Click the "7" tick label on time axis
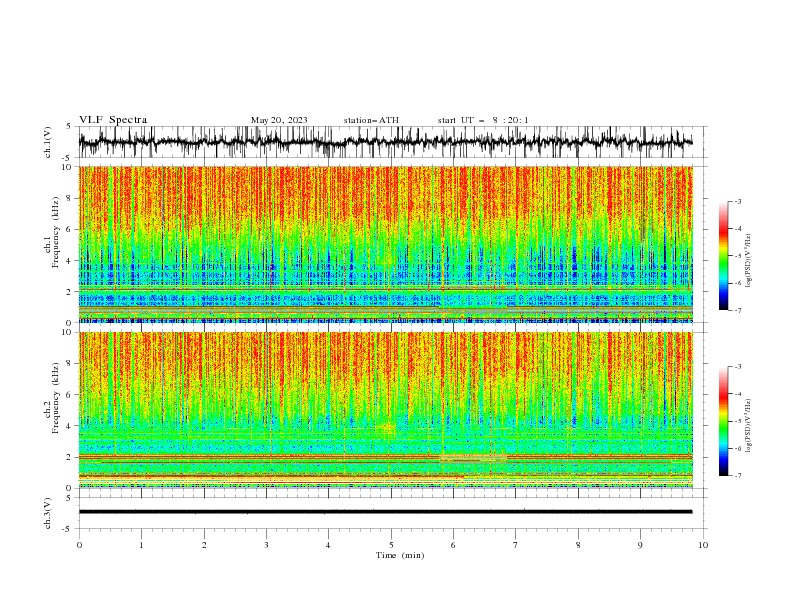Viewport: 792px width, 612px height. coord(516,545)
